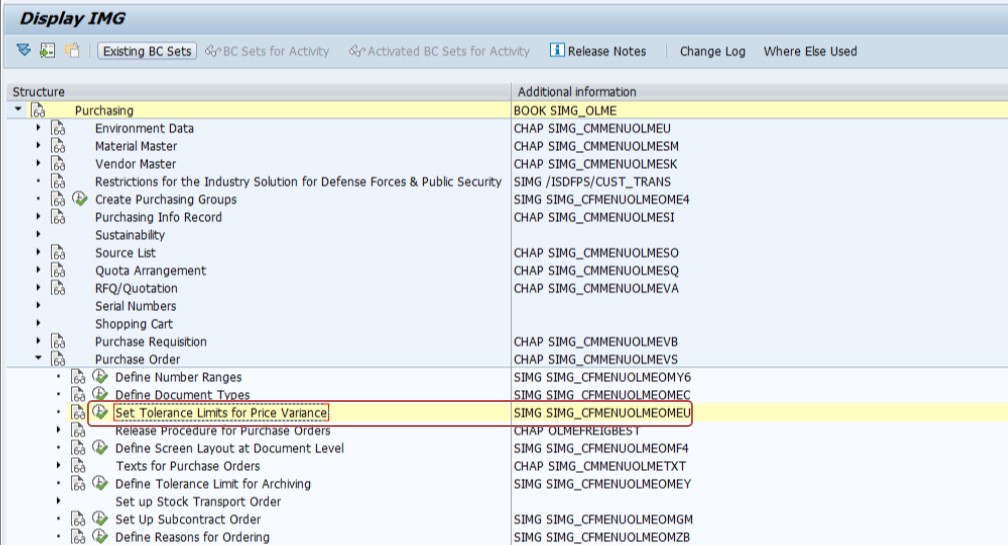The width and height of the screenshot is (1008, 545).
Task: Collapse the Purchase Order node
Action: tap(39, 359)
